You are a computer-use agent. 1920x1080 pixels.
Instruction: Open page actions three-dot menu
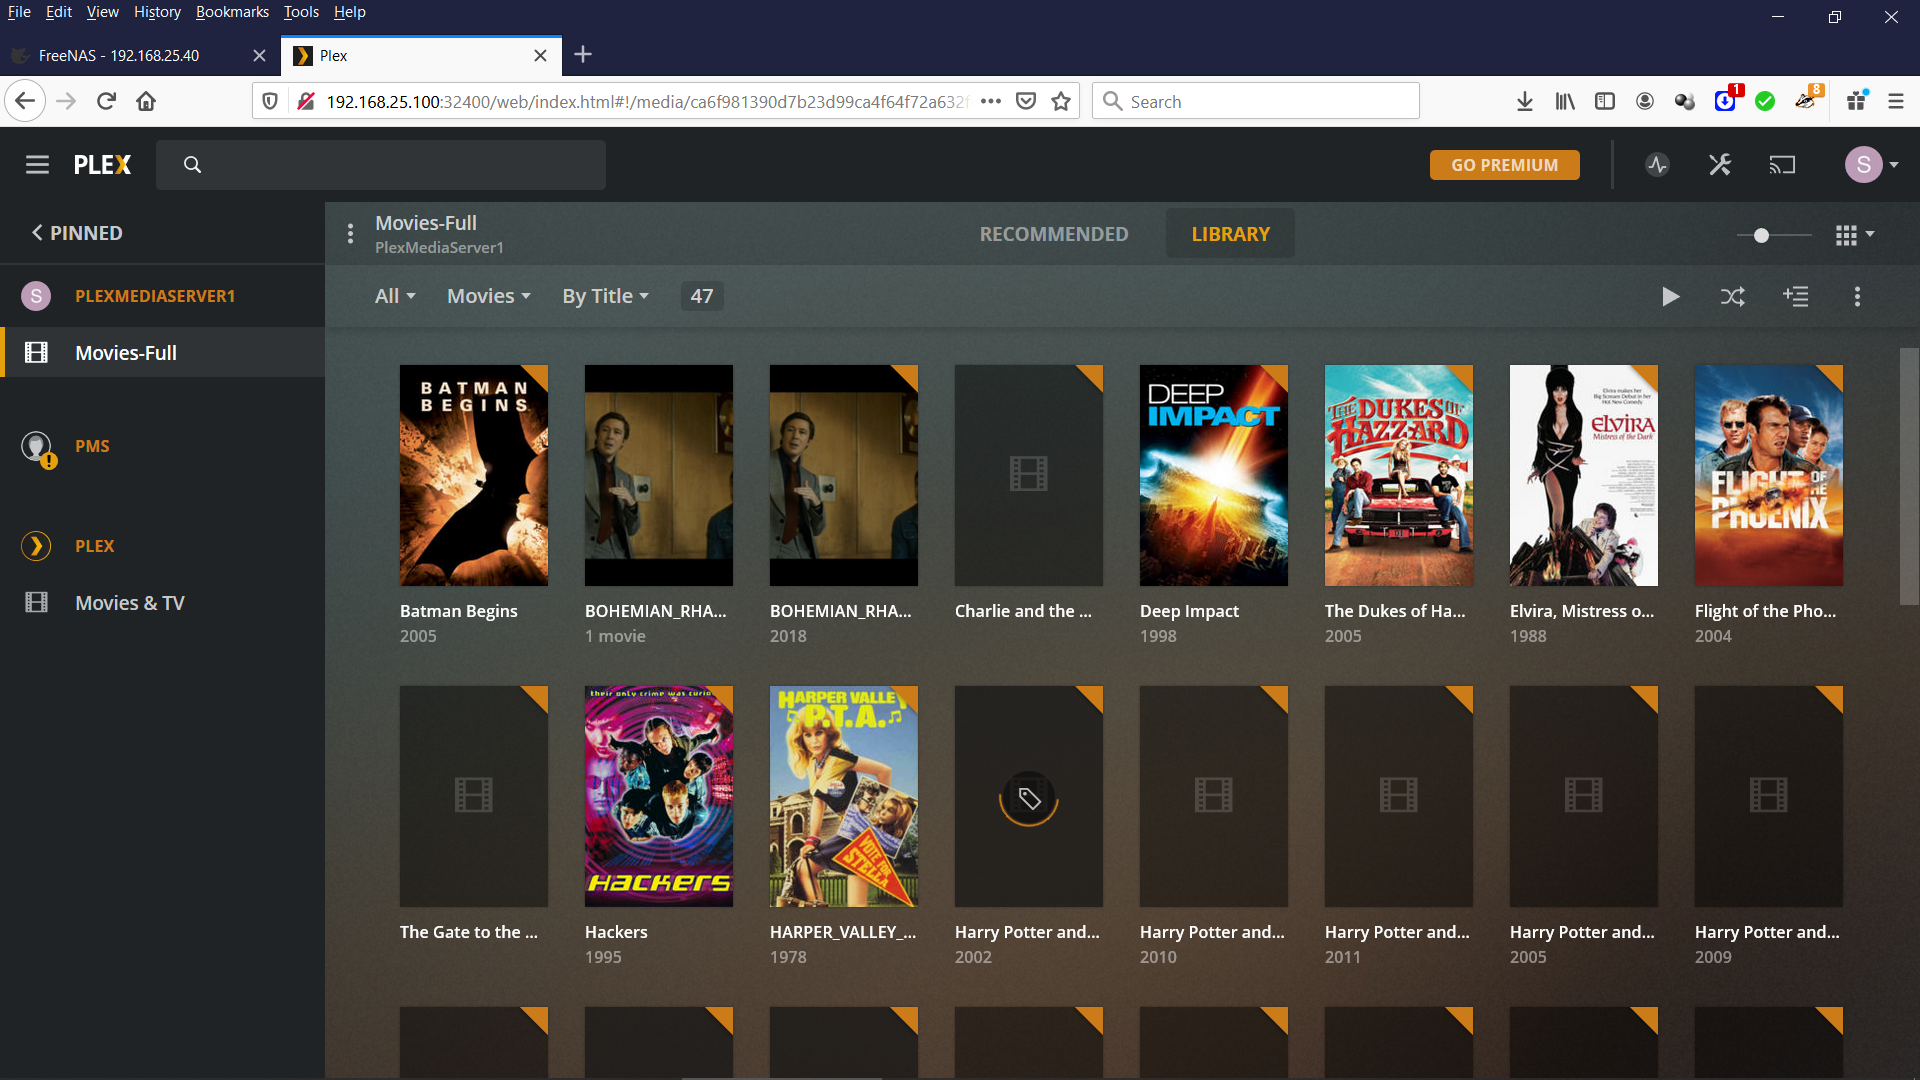pos(991,101)
